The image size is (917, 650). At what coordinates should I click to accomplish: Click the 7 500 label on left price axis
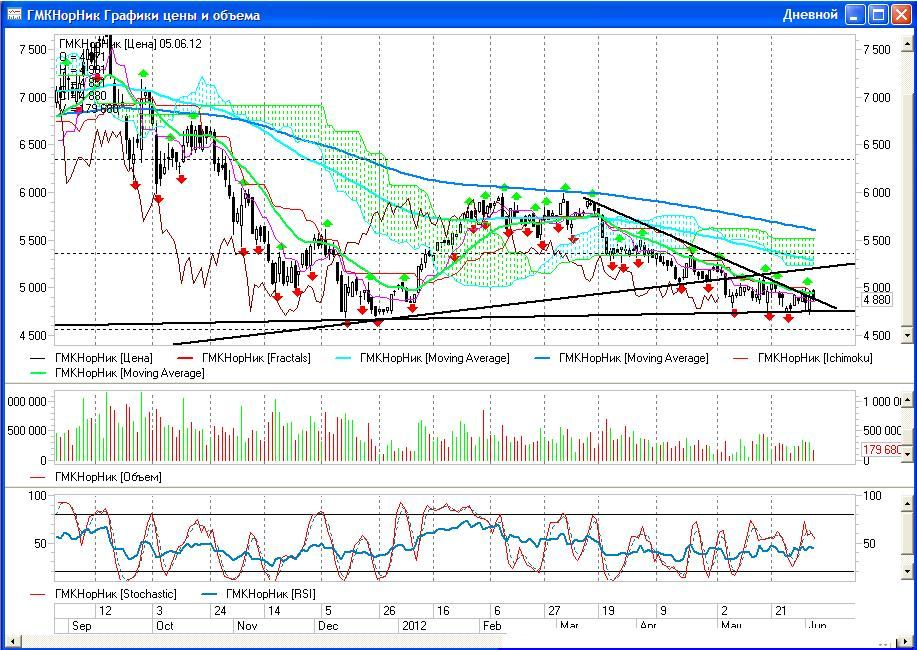(33, 49)
